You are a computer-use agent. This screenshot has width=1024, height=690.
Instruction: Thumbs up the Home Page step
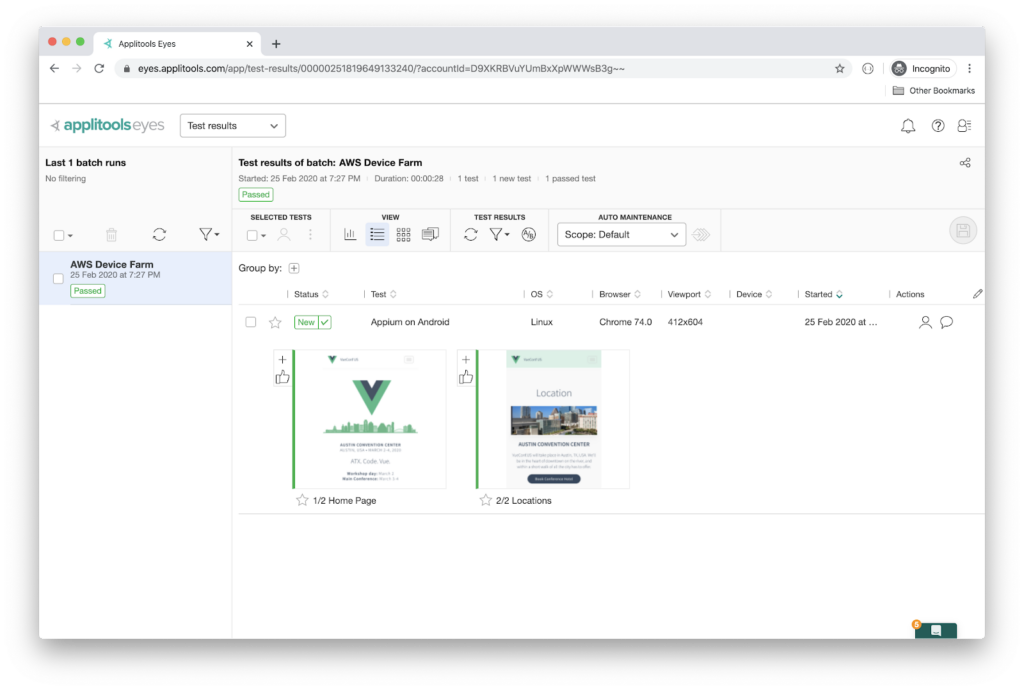[282, 377]
